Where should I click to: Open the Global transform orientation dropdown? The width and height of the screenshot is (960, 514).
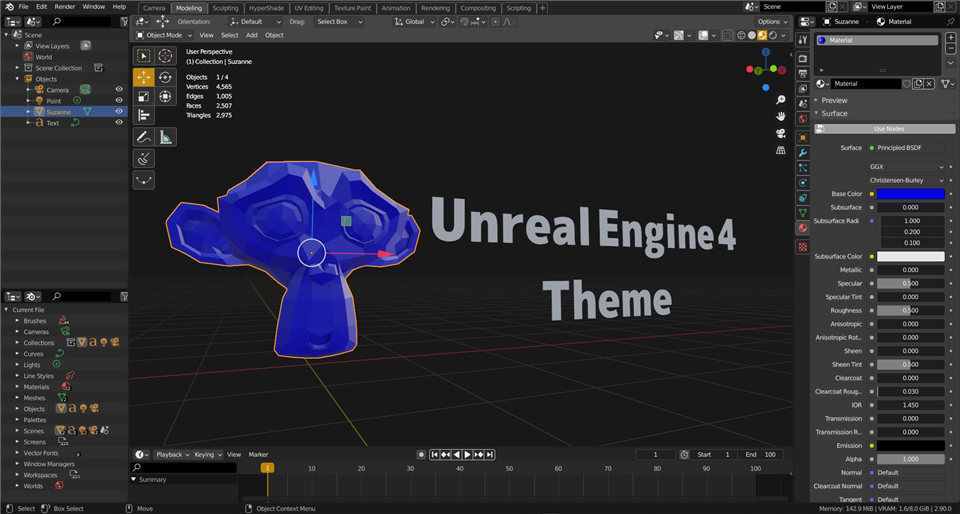pos(414,21)
